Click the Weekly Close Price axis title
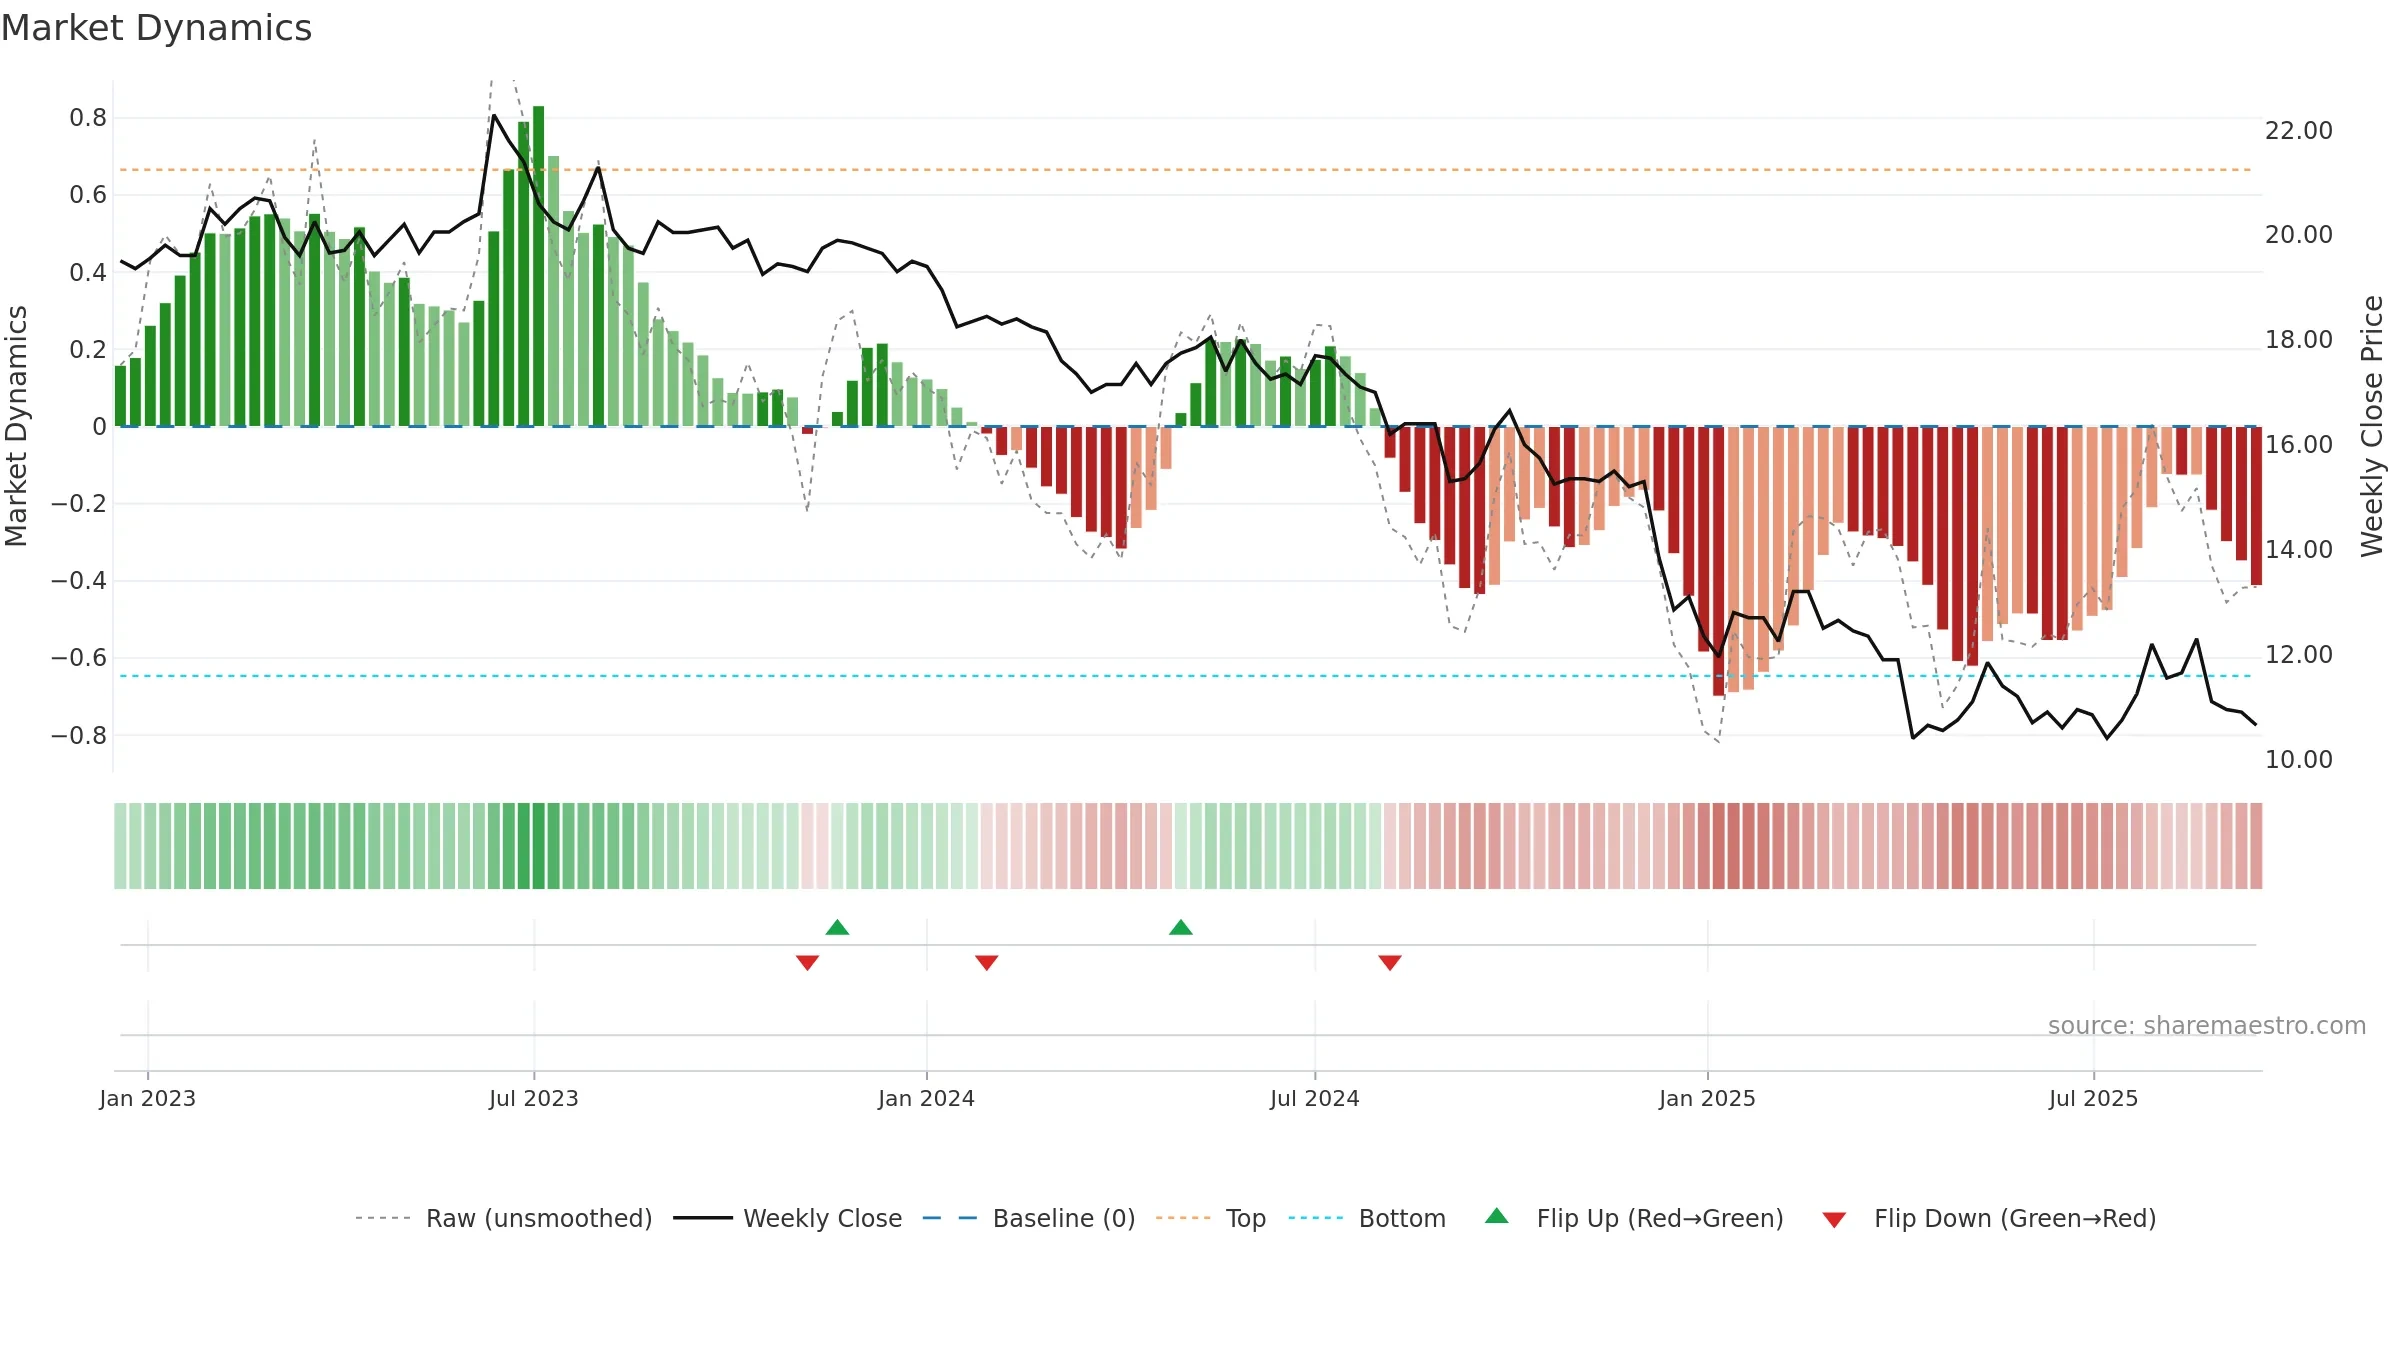Screen dimensions: 2400x1350 click(x=2372, y=426)
